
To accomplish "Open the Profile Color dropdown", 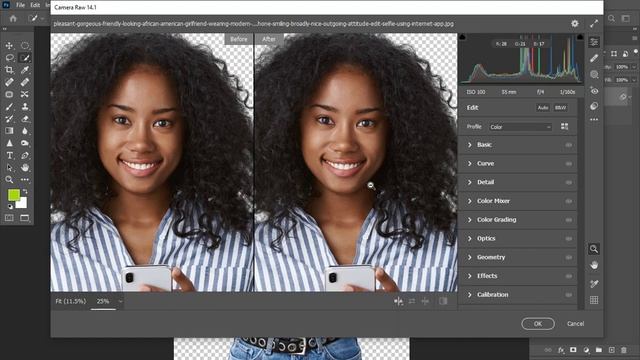I will pyautogui.click(x=520, y=127).
